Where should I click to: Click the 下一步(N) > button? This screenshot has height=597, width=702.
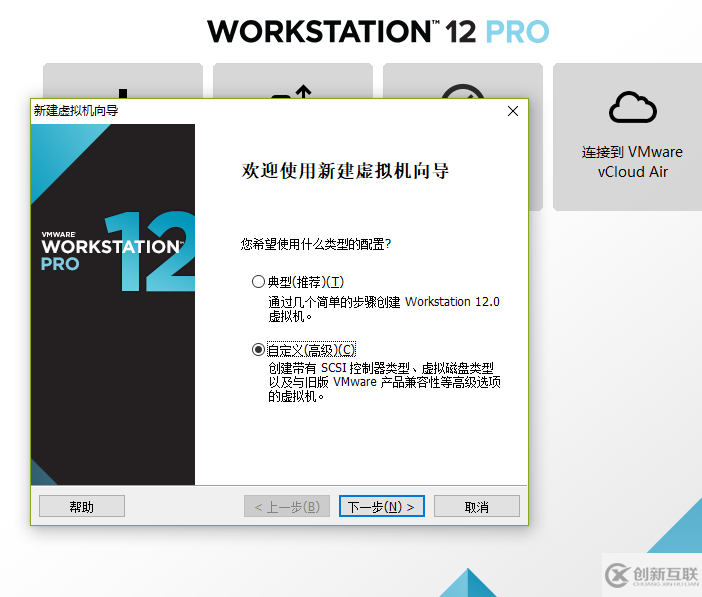381,506
